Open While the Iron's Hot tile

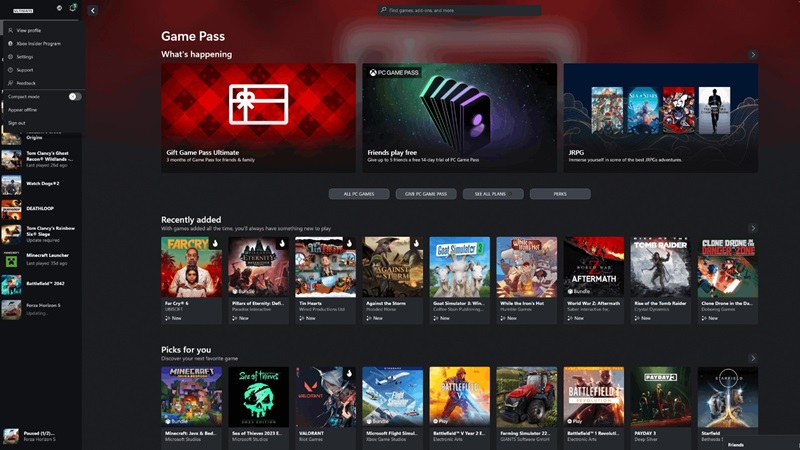527,280
